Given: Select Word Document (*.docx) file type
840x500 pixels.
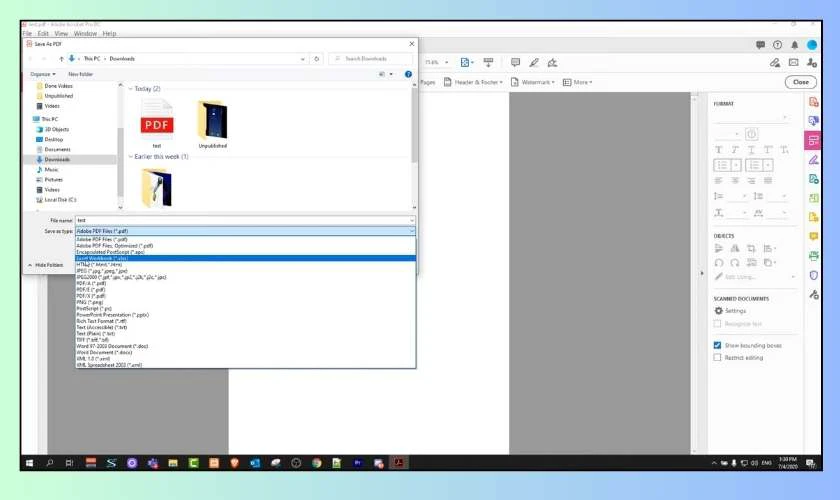Looking at the screenshot, I should [245, 352].
